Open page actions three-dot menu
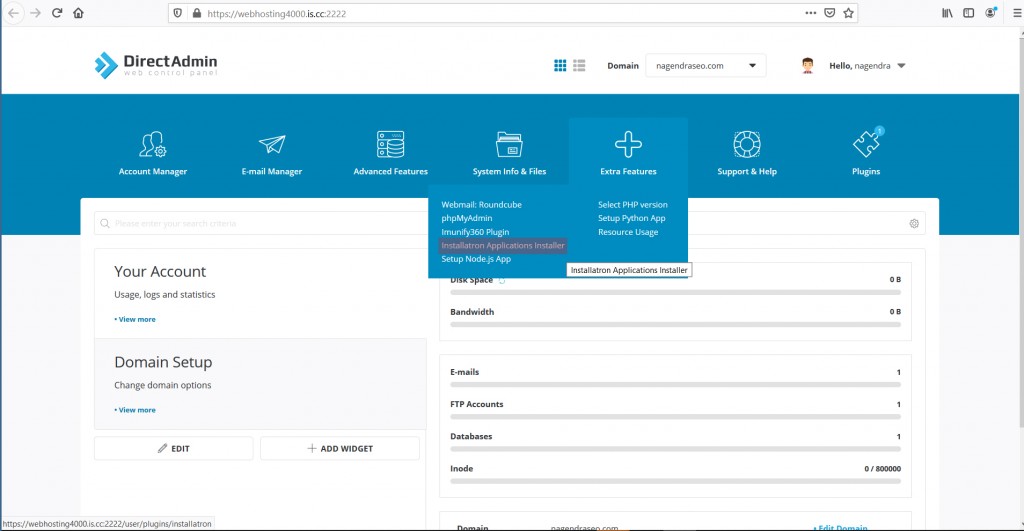 tap(810, 13)
